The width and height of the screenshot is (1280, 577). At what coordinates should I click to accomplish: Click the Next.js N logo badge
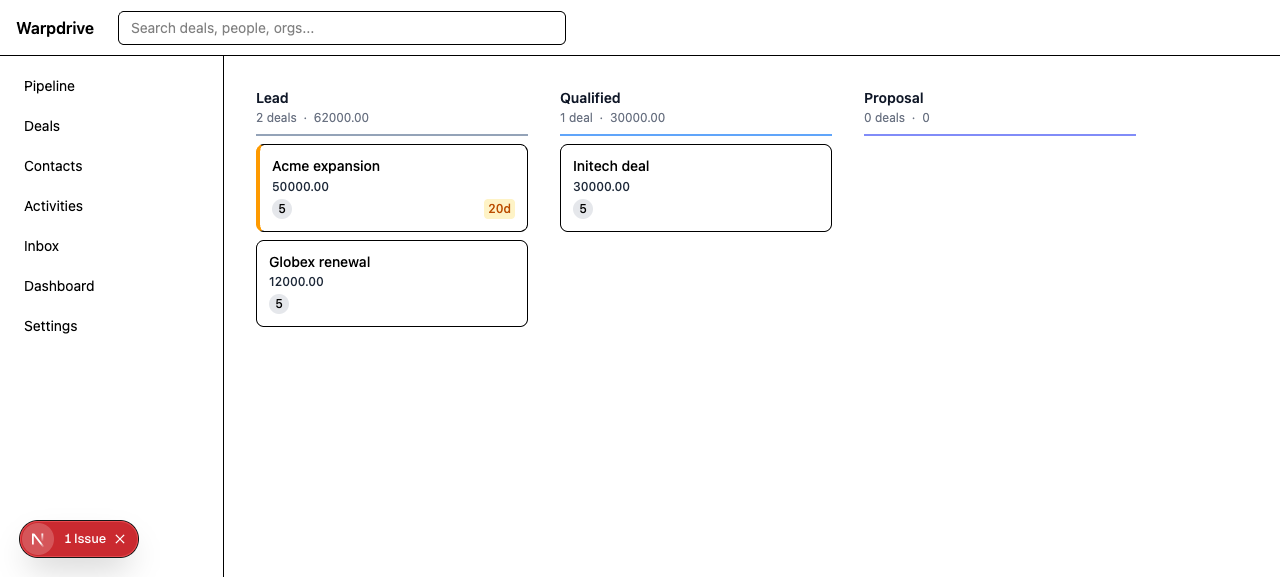click(38, 539)
